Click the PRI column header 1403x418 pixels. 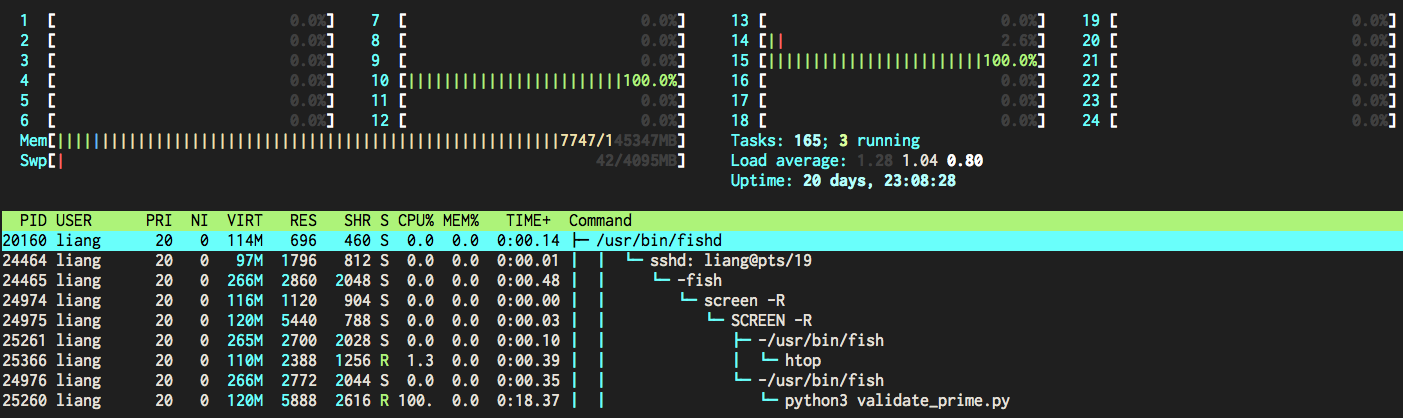click(158, 220)
